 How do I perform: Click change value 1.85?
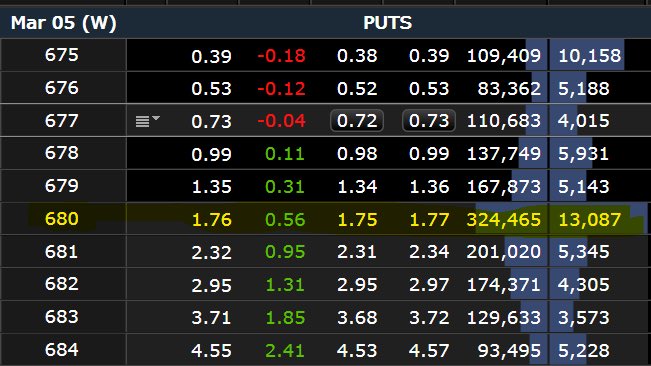coord(285,318)
